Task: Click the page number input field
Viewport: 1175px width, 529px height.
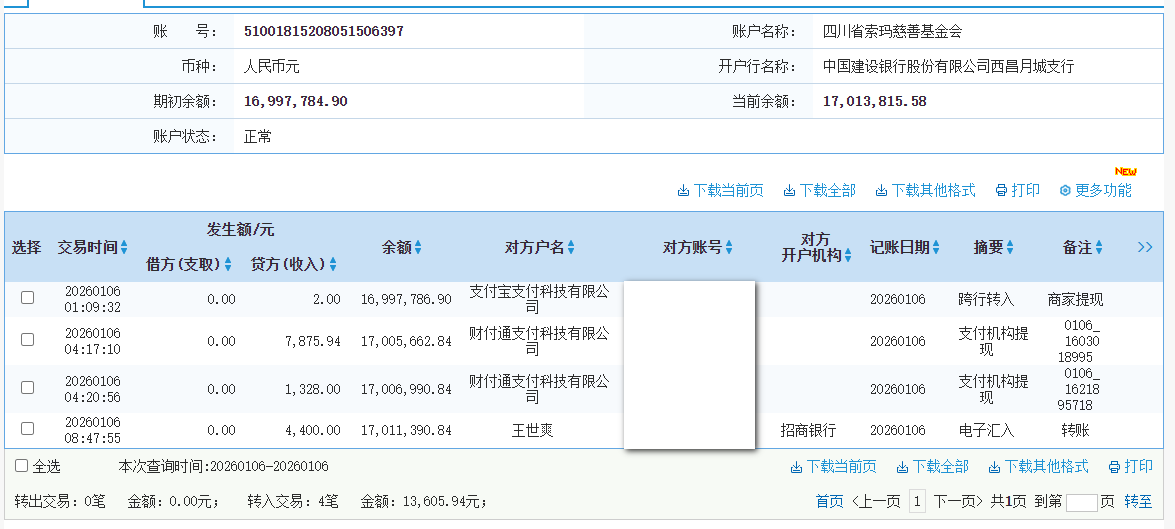Action: tap(1081, 502)
